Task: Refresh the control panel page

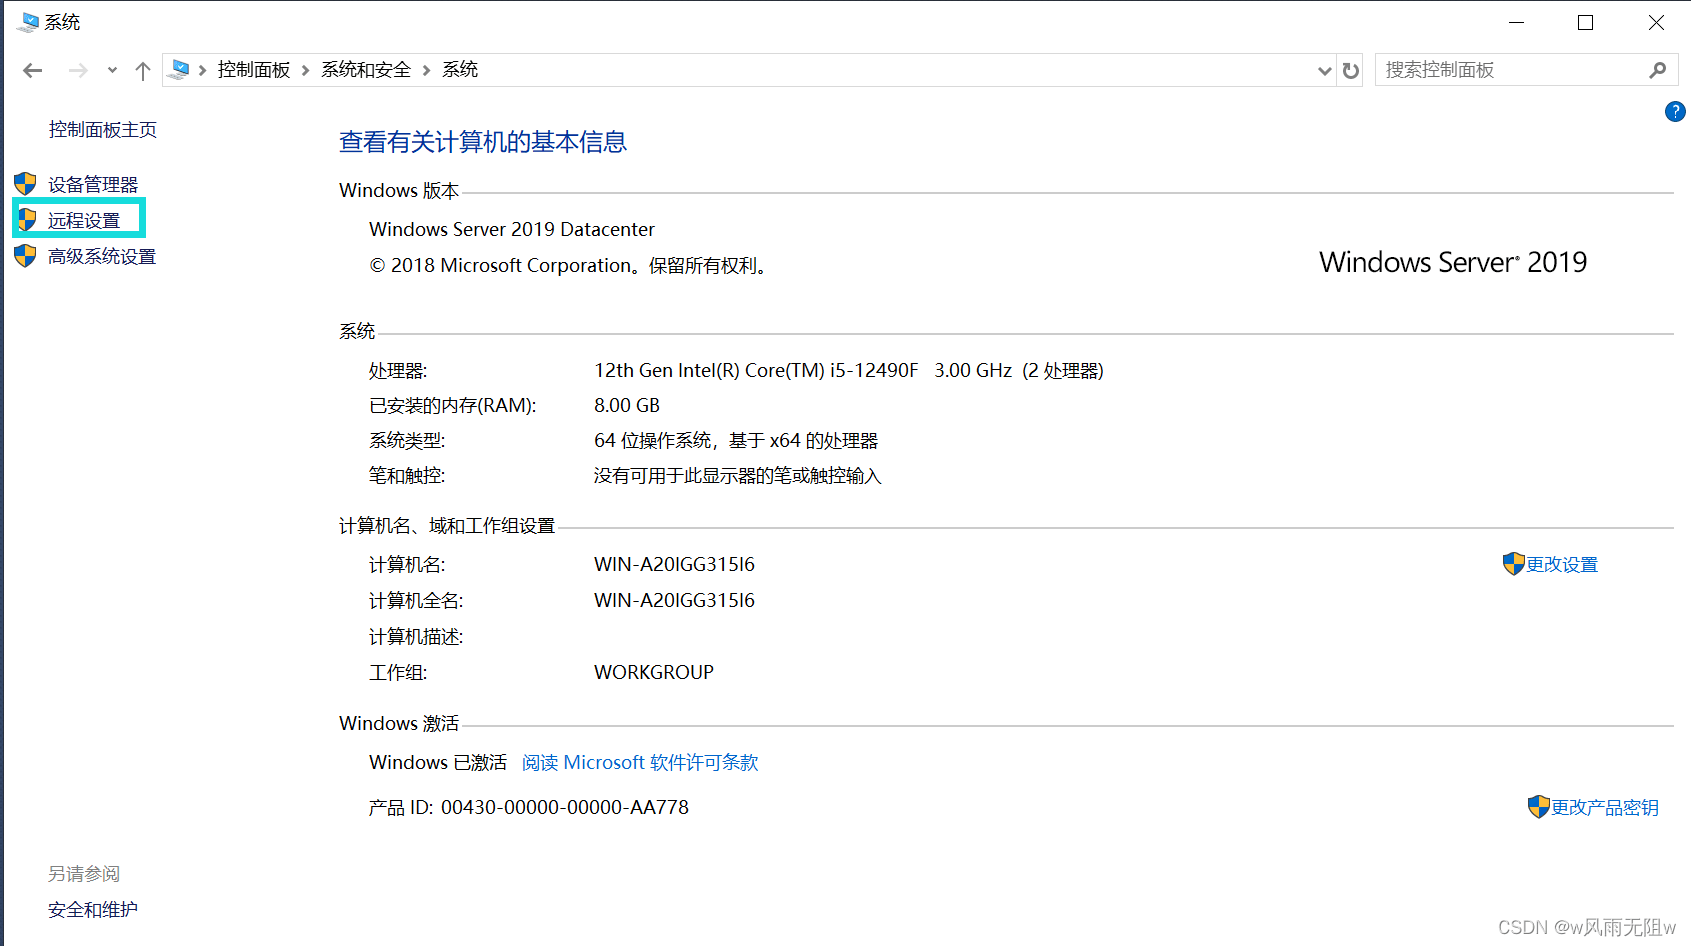Action: coord(1351,70)
